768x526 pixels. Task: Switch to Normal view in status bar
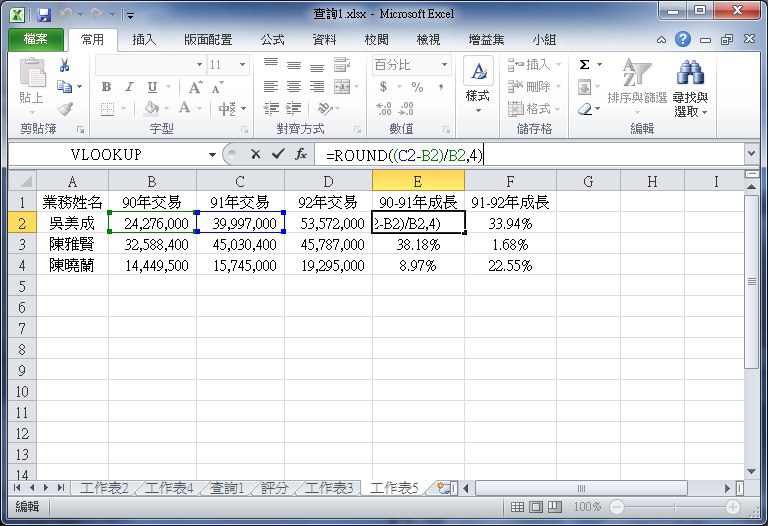pos(516,507)
